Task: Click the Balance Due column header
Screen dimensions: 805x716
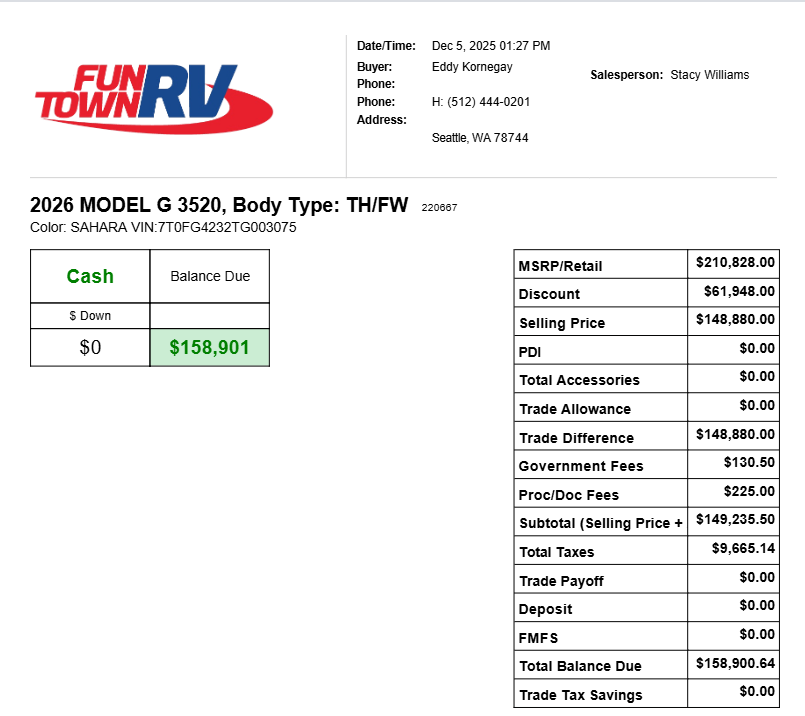Action: point(210,276)
